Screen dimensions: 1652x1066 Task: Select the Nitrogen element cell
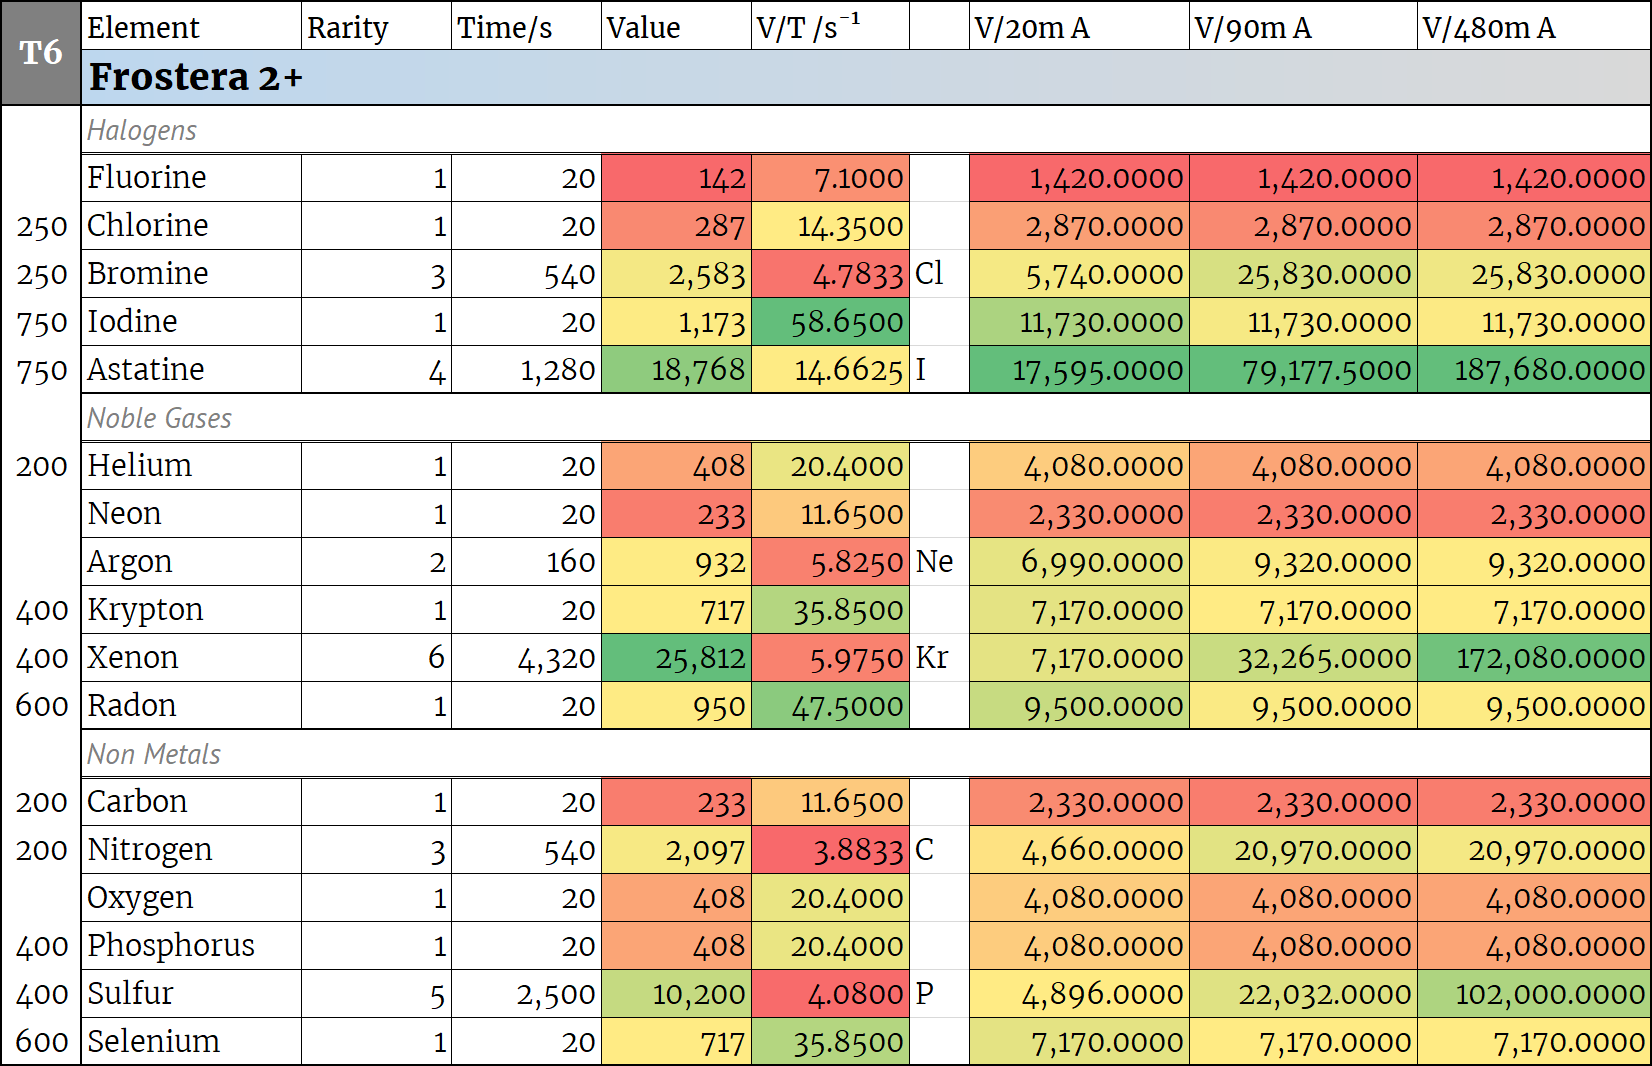click(191, 850)
